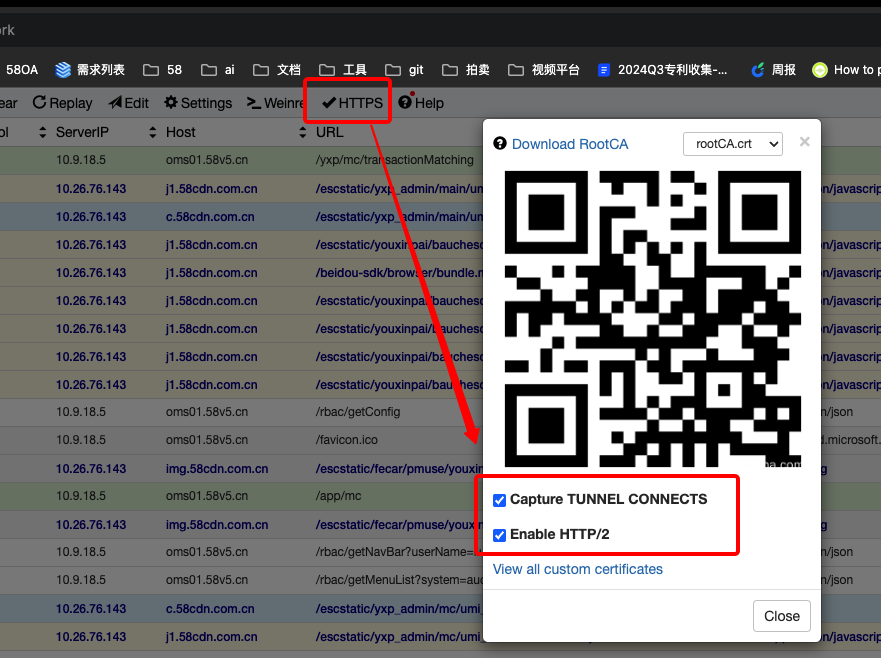The height and width of the screenshot is (658, 881).
Task: Click the ServerIP column header
Action: tap(82, 132)
